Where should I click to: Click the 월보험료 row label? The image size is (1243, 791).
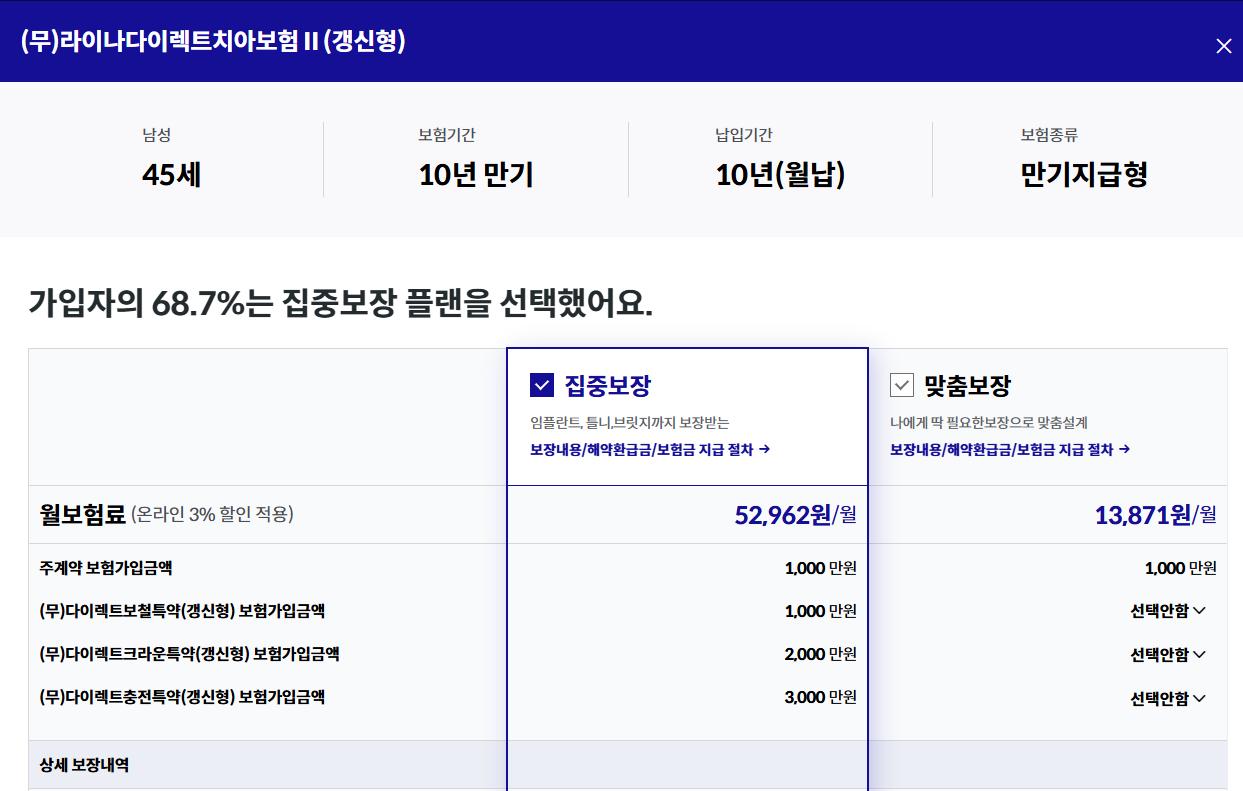click(83, 514)
